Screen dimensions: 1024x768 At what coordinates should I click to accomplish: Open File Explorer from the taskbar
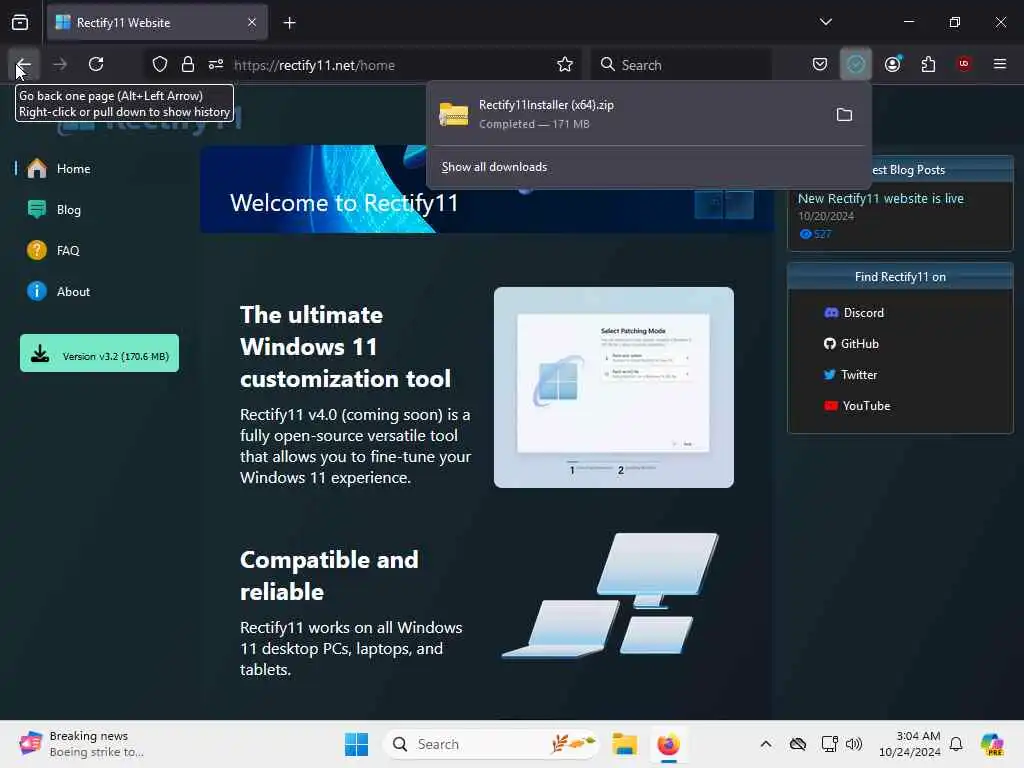coord(624,744)
